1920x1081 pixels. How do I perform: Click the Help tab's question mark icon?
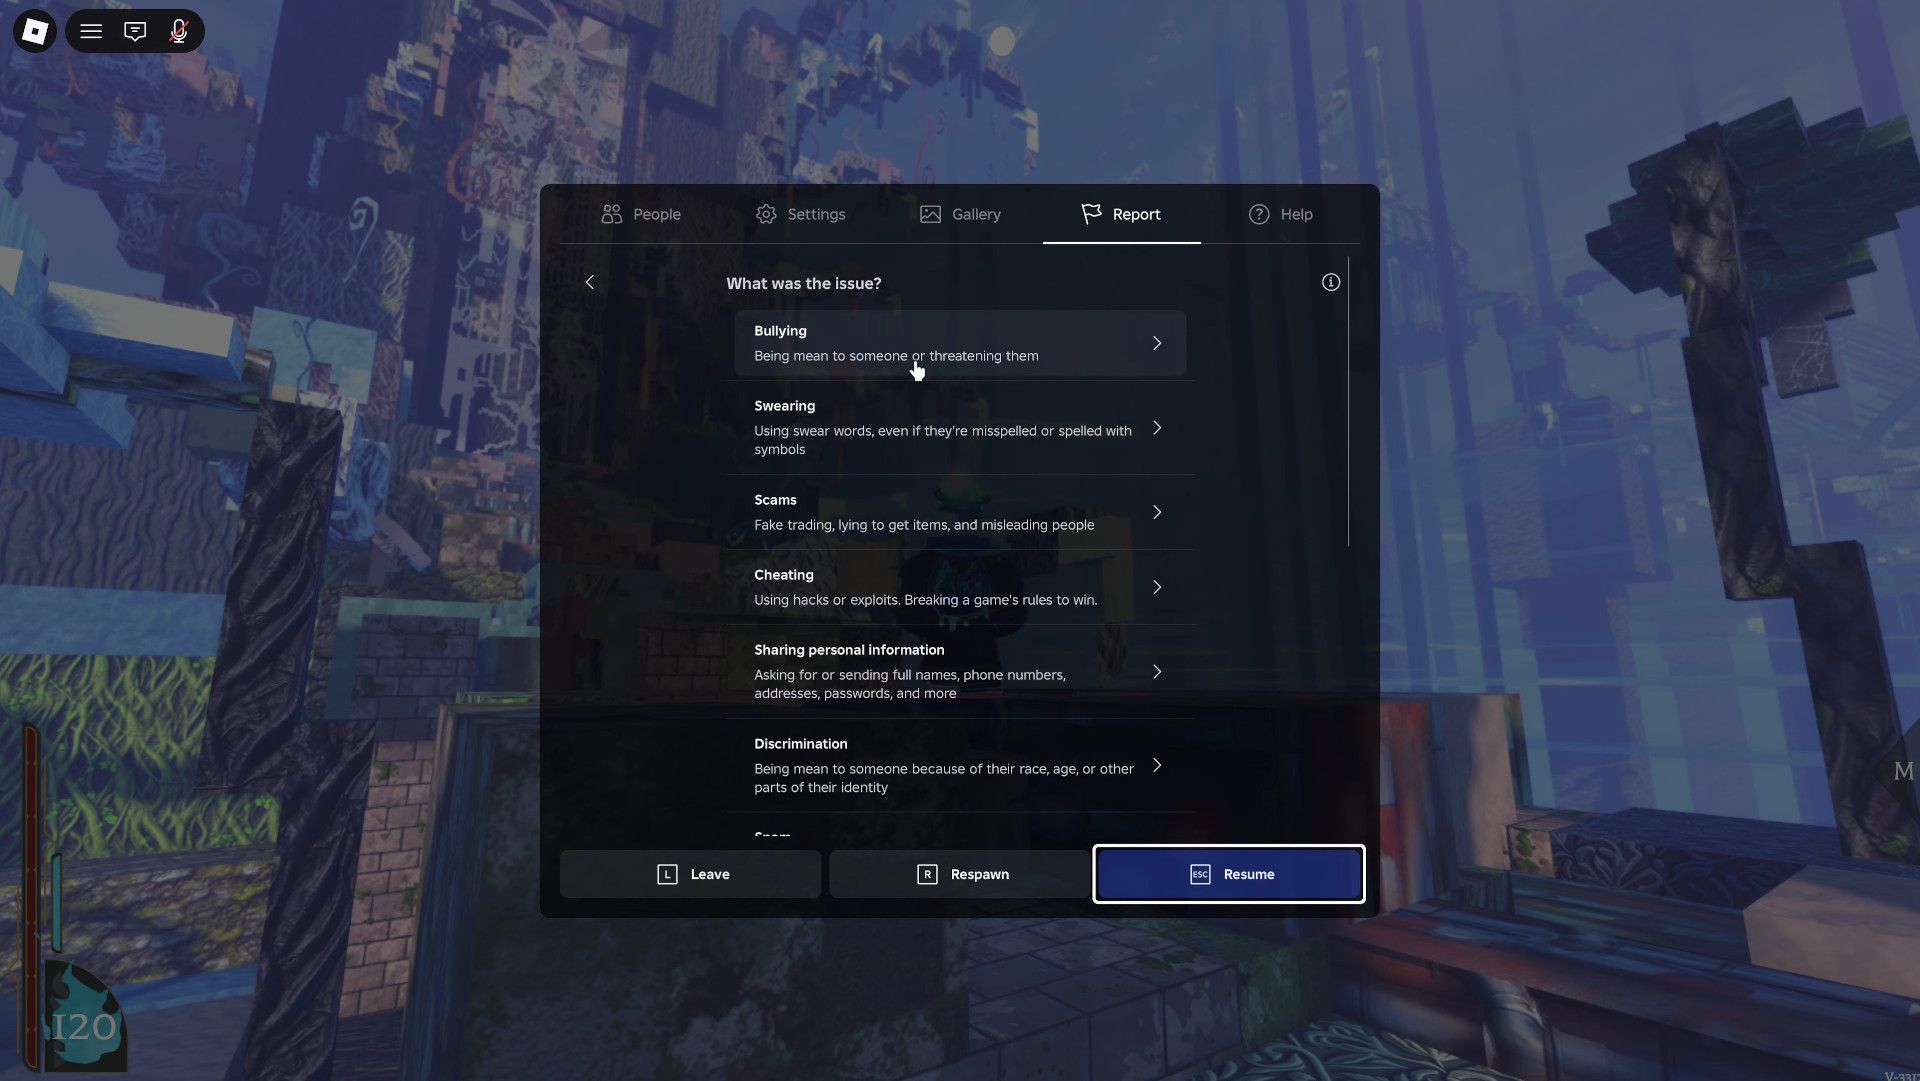point(1259,214)
